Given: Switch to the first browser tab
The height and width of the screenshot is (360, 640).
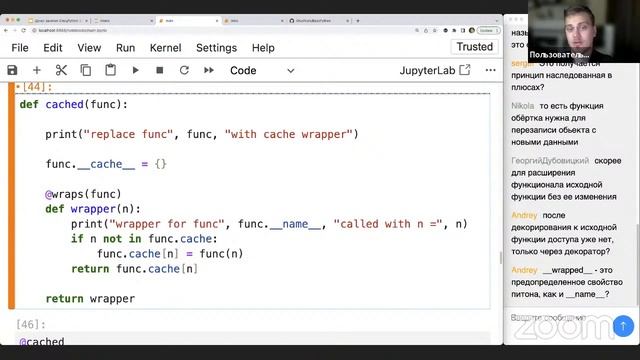Looking at the screenshot, I should [57, 20].
